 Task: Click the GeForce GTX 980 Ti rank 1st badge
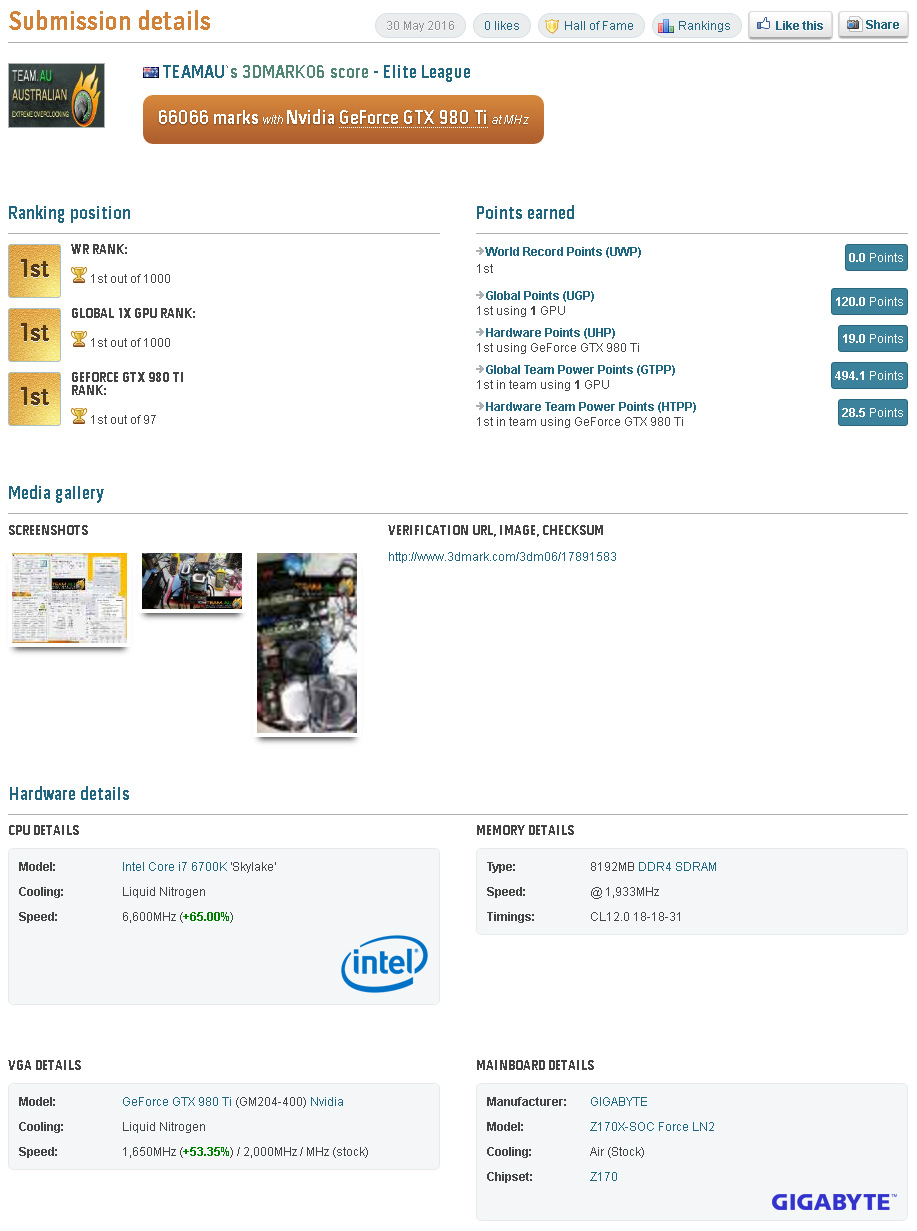(x=34, y=398)
